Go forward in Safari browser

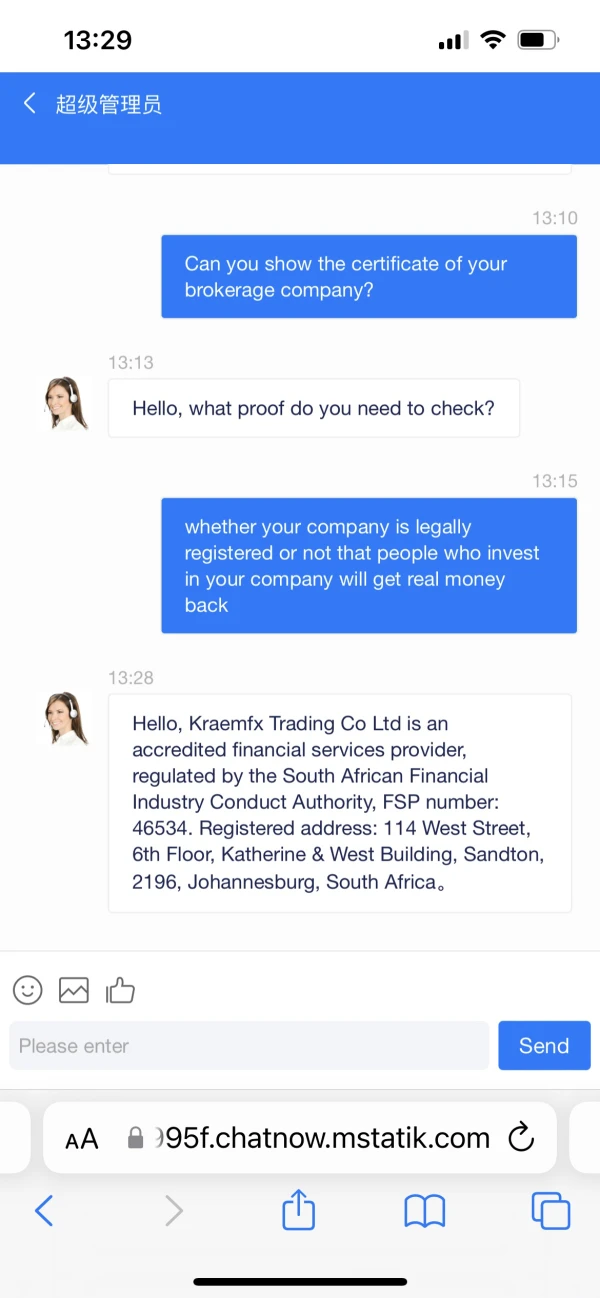click(174, 1211)
